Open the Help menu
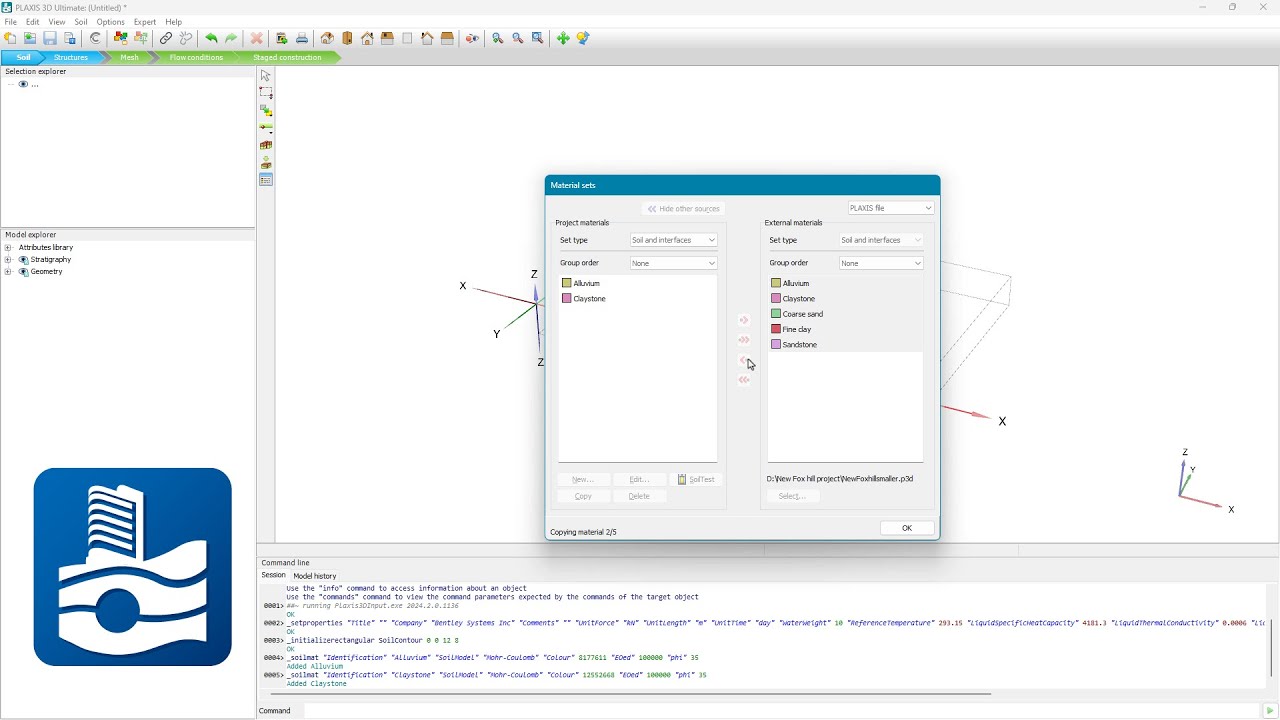Viewport: 1280px width, 720px height. point(174,22)
